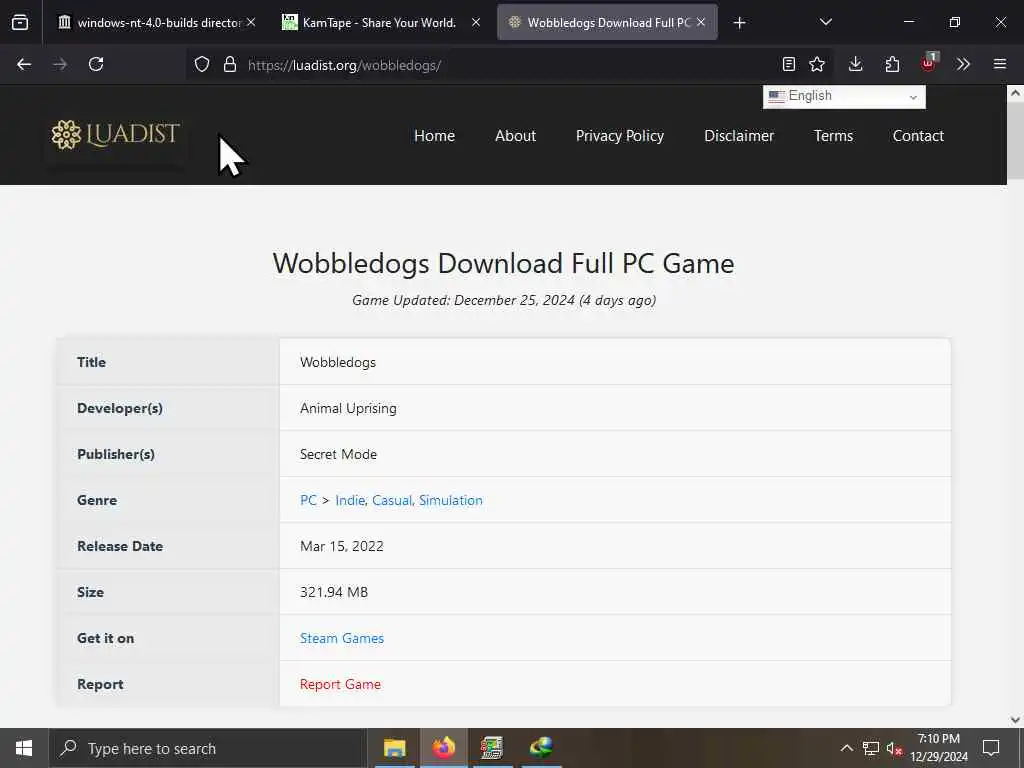Bookmark this page with star
Viewport: 1024px width, 768px height.
pos(817,64)
